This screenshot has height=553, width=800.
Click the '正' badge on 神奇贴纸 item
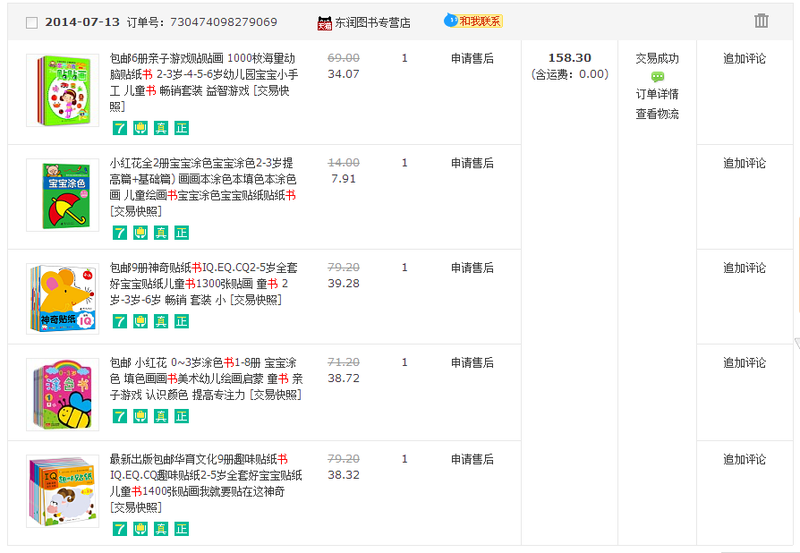pyautogui.click(x=181, y=321)
